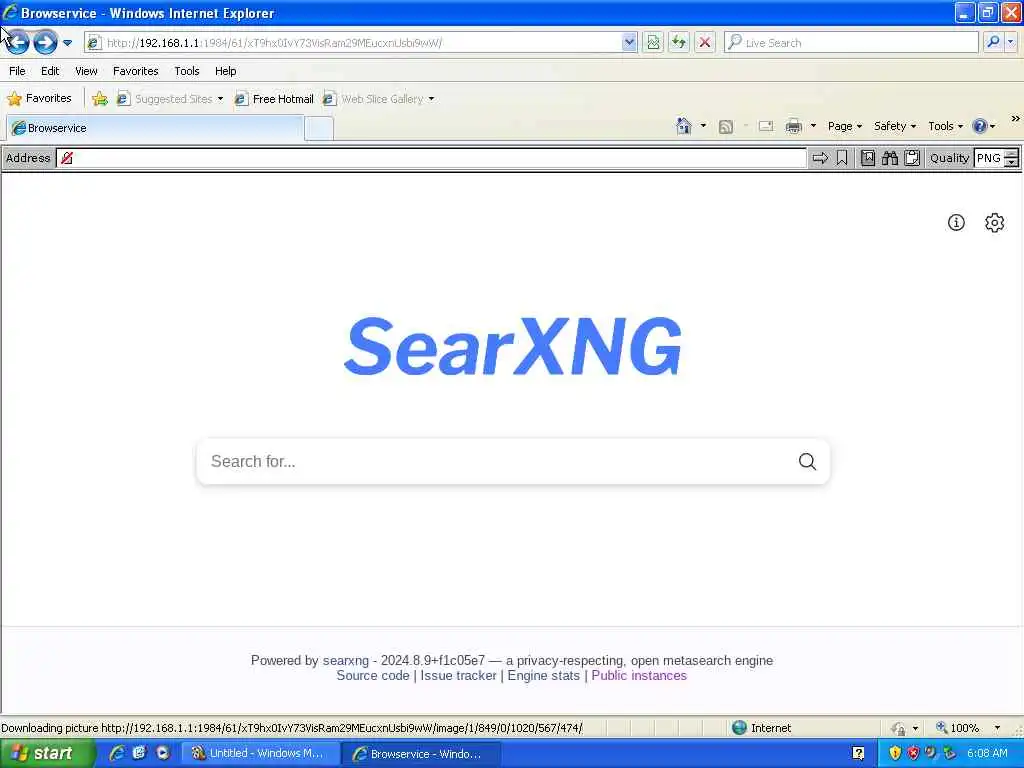
Task: Click the SearXNG About info icon
Action: (x=956, y=223)
